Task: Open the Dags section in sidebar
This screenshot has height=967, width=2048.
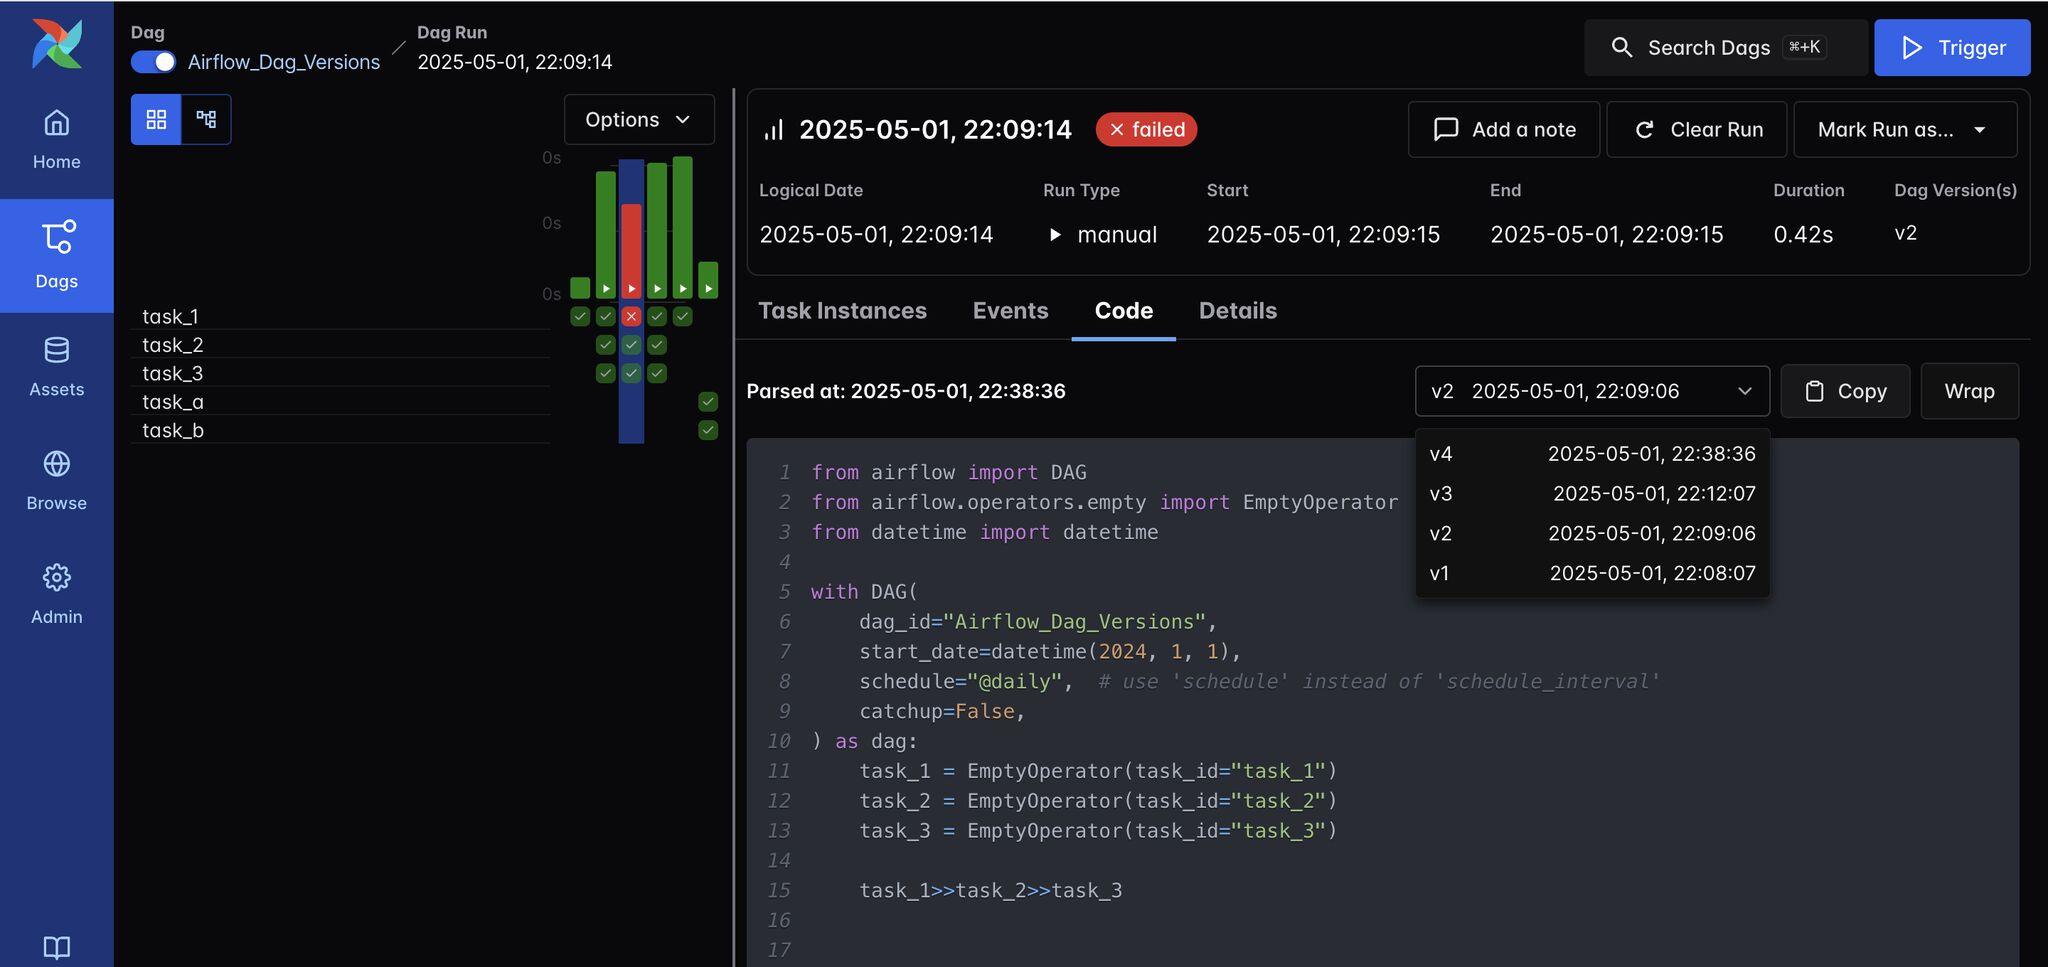Action: tap(56, 255)
